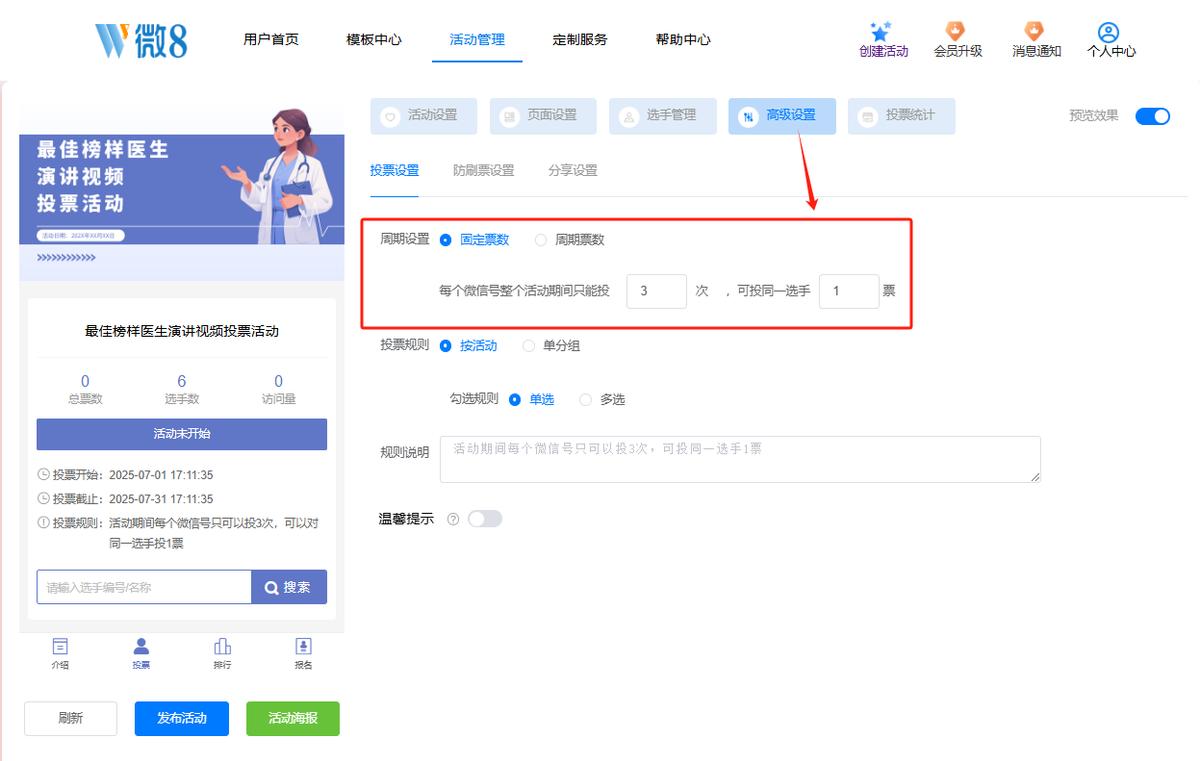The width and height of the screenshot is (1200, 761).
Task: Click the 活动海报 button
Action: pos(293,718)
